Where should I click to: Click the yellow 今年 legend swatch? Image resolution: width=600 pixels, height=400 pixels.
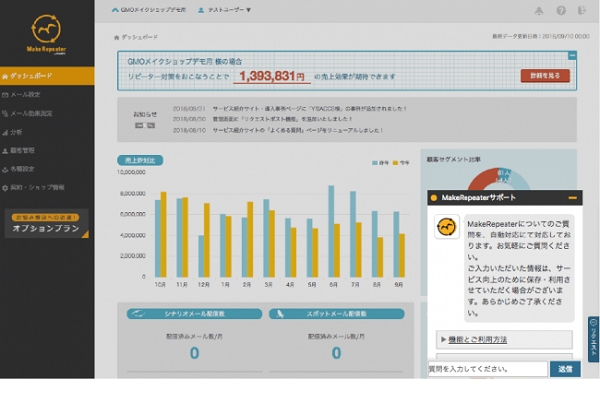pos(395,163)
